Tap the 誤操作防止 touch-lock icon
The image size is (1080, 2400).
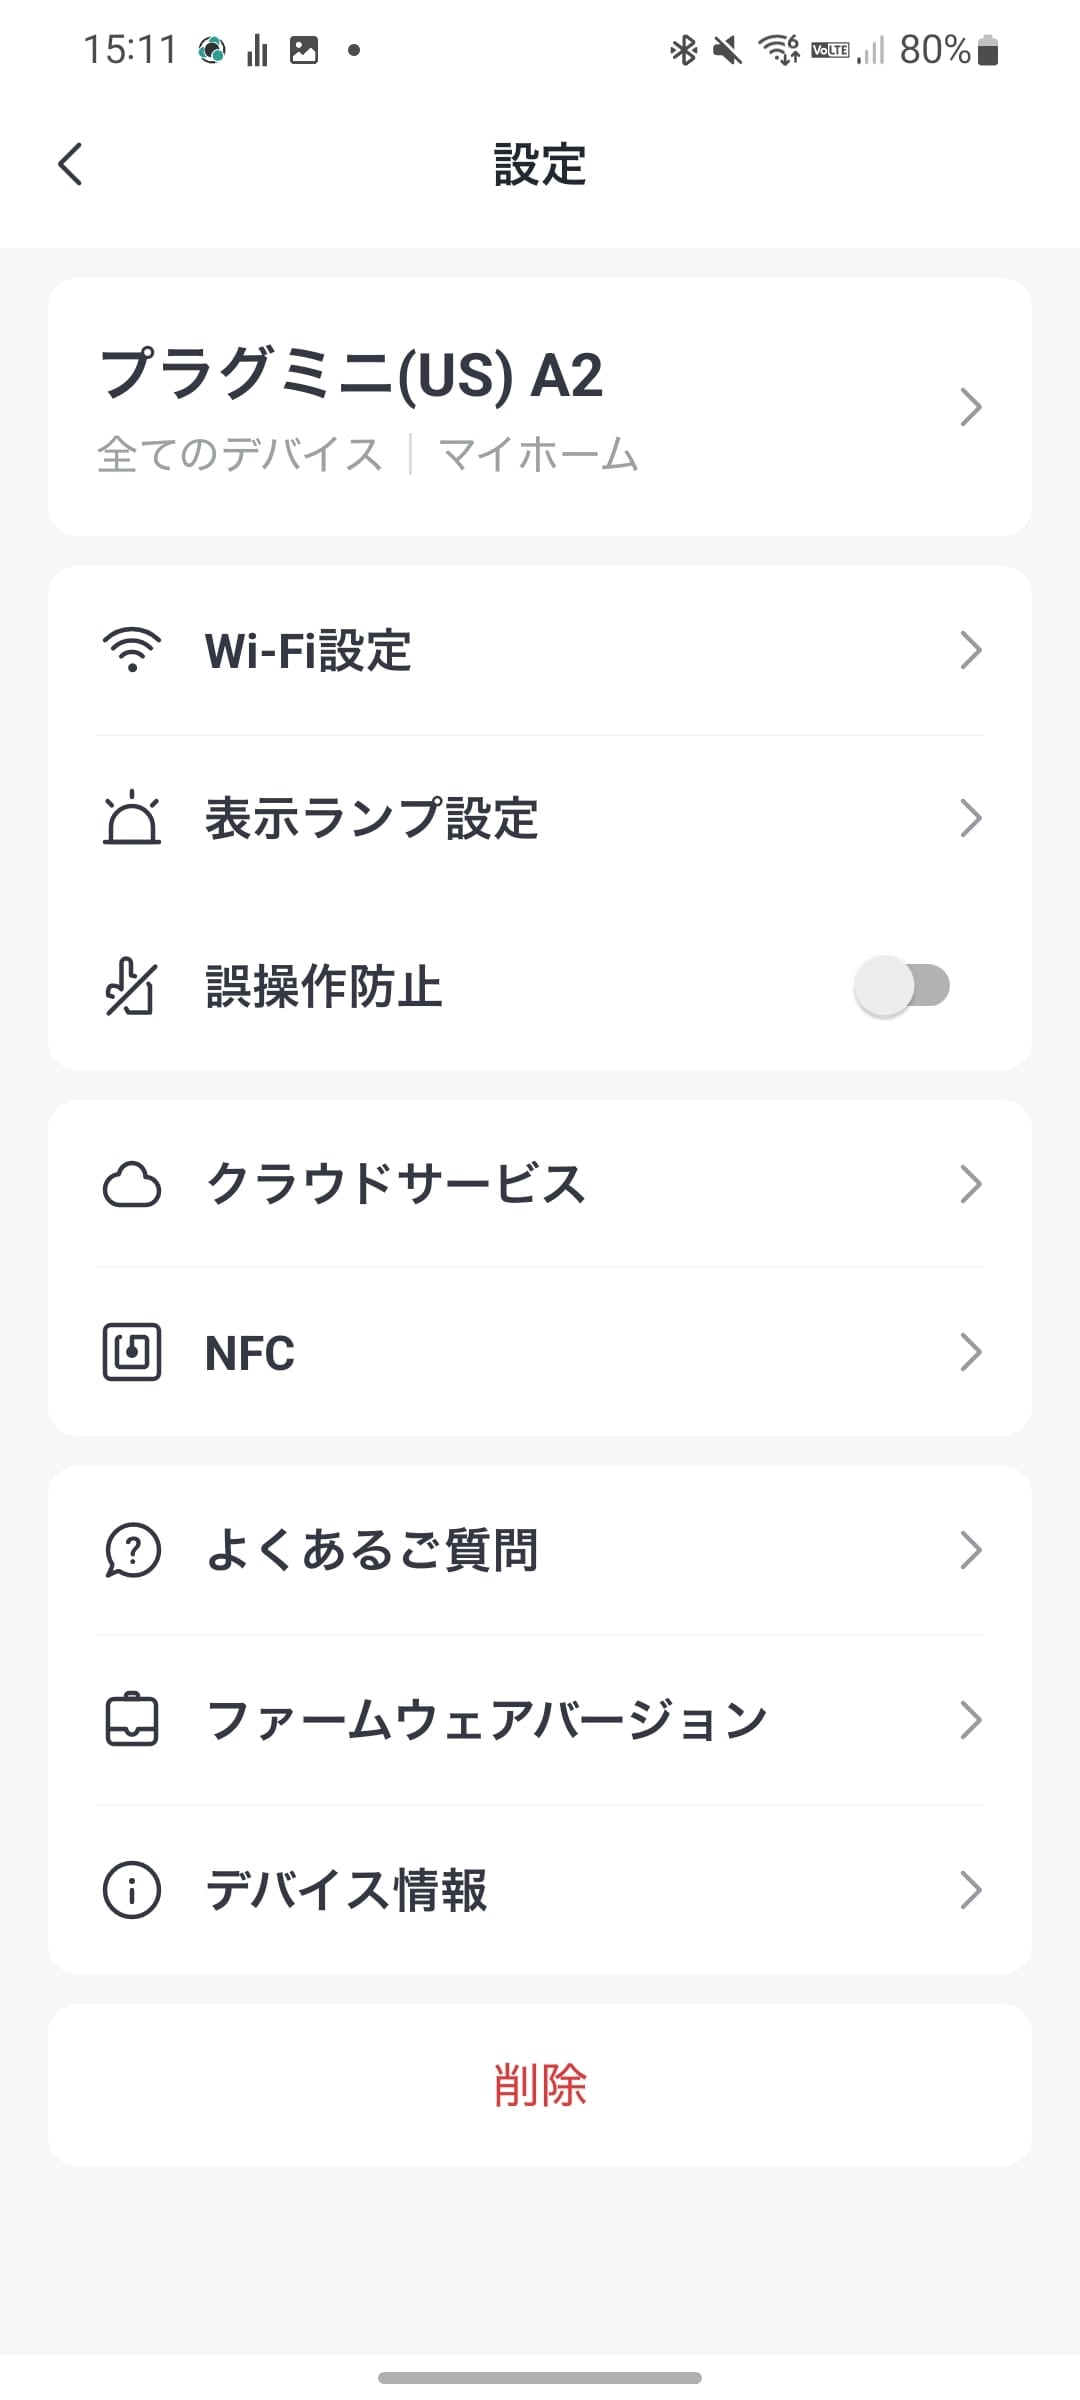131,986
